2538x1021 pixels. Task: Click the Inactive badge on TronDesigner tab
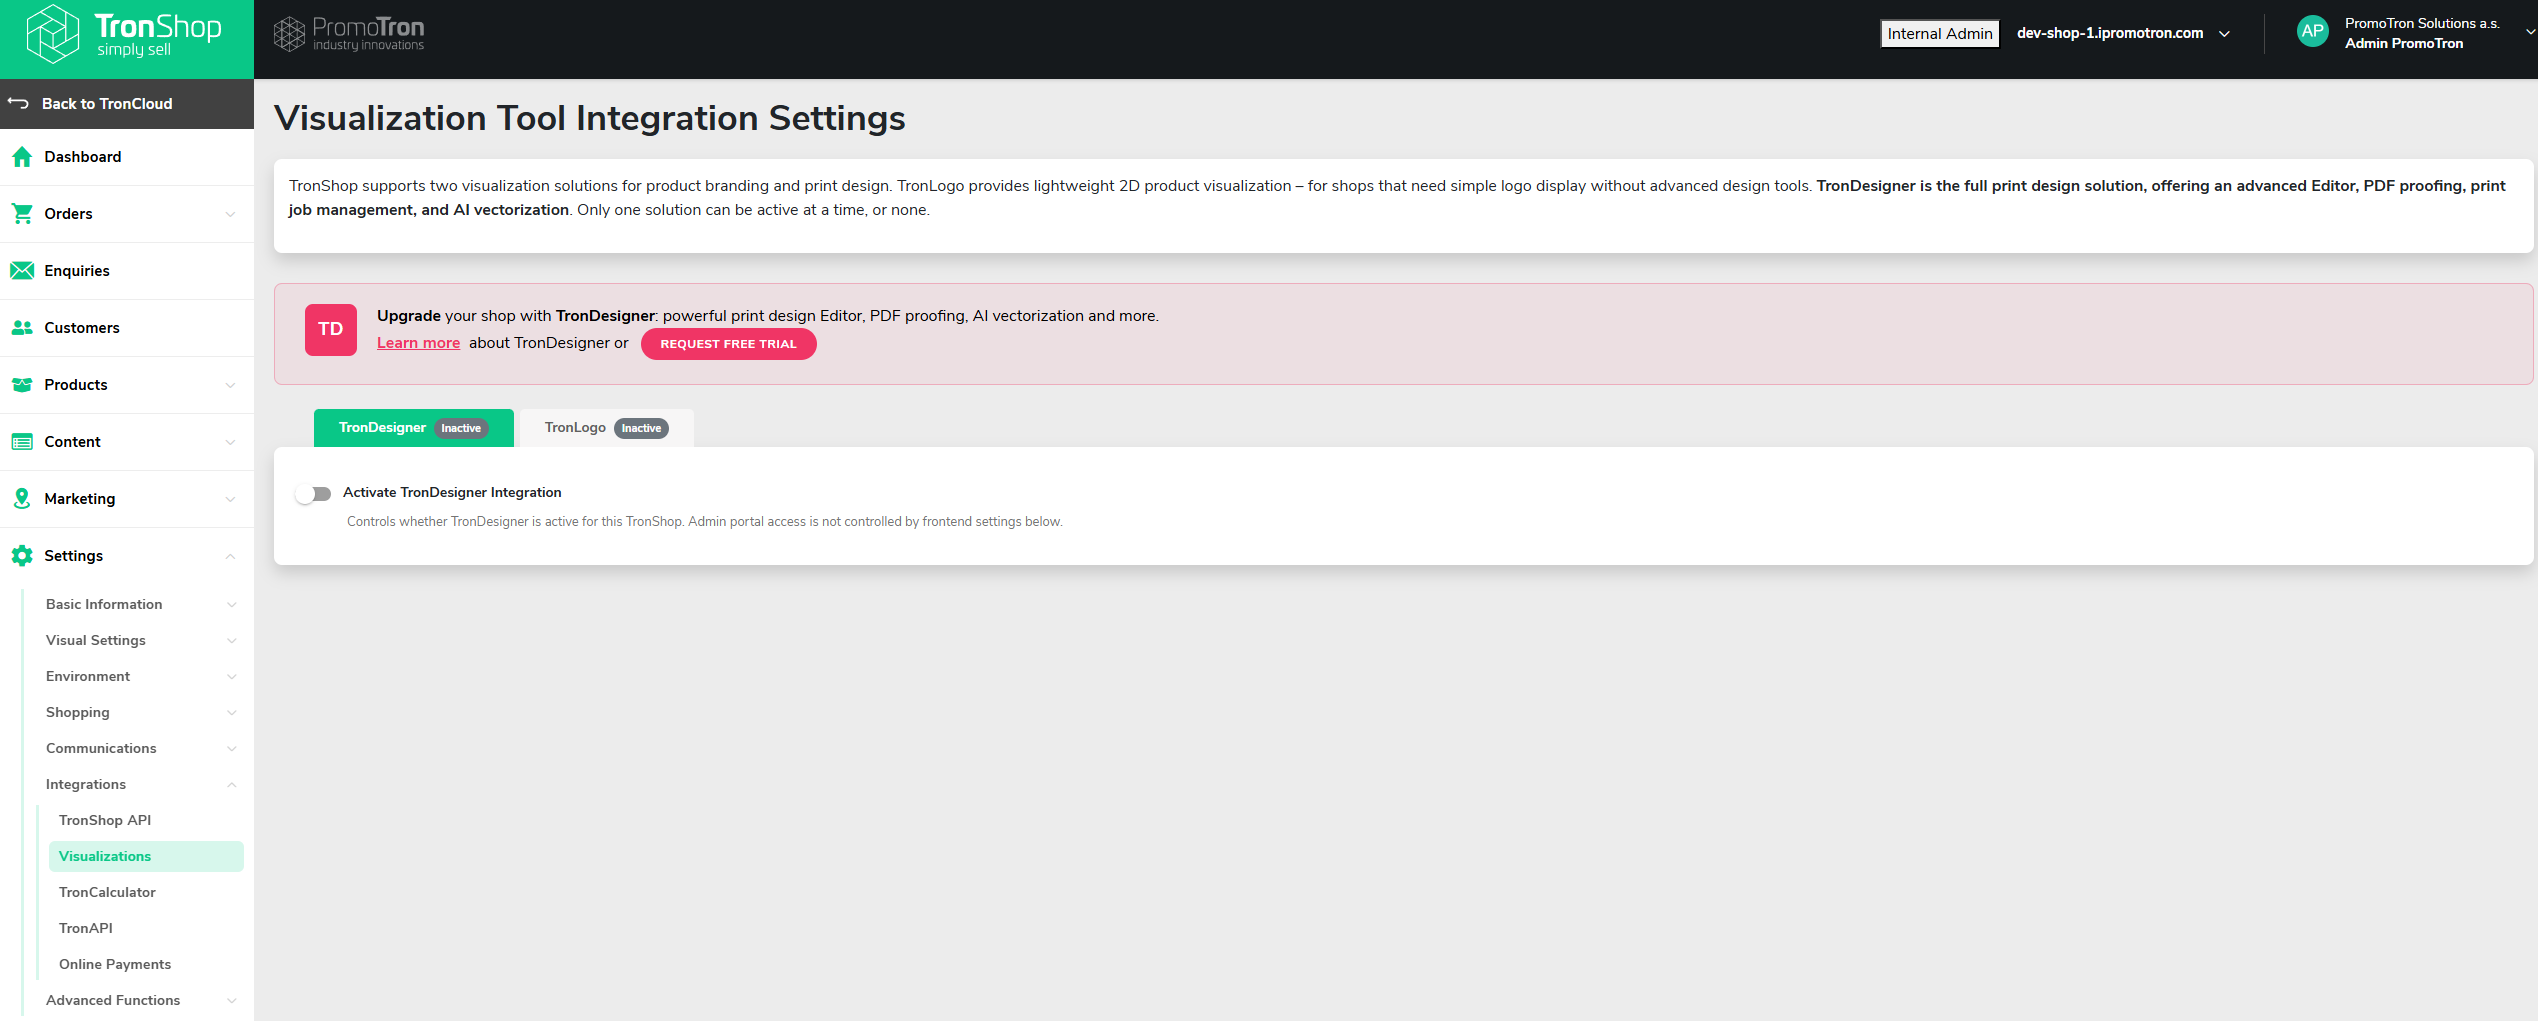pos(461,428)
